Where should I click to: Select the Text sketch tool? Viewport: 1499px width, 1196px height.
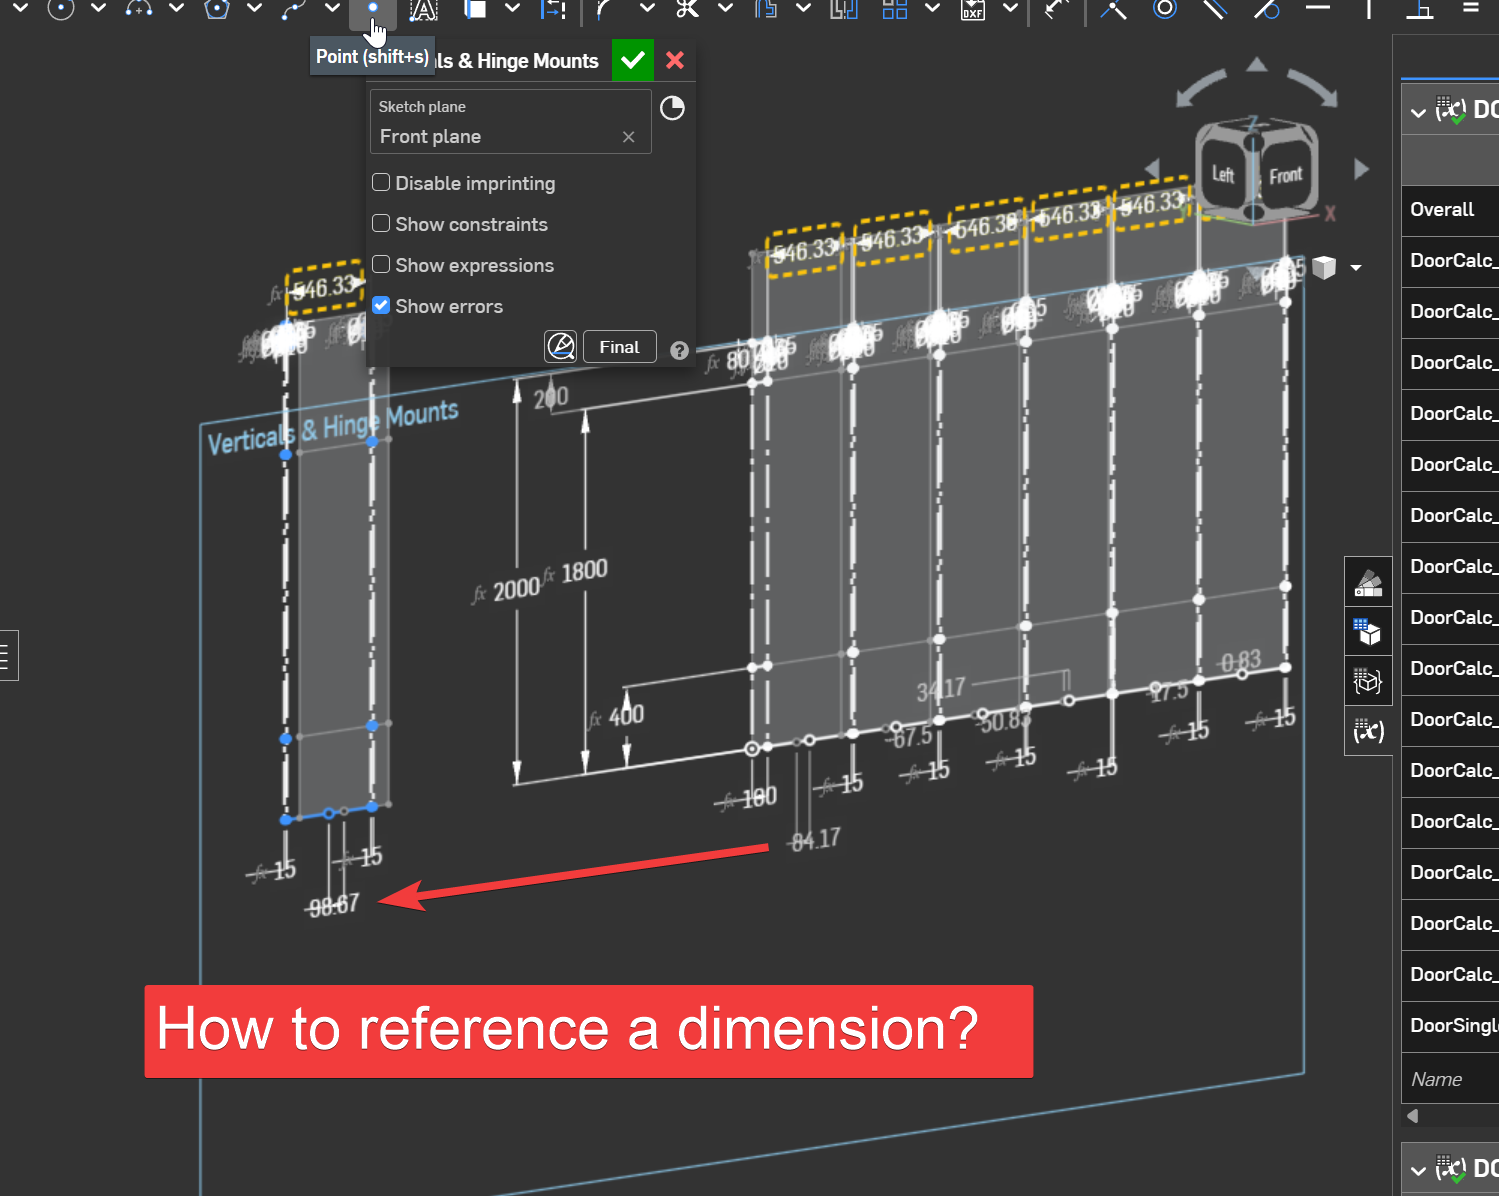coord(424,10)
